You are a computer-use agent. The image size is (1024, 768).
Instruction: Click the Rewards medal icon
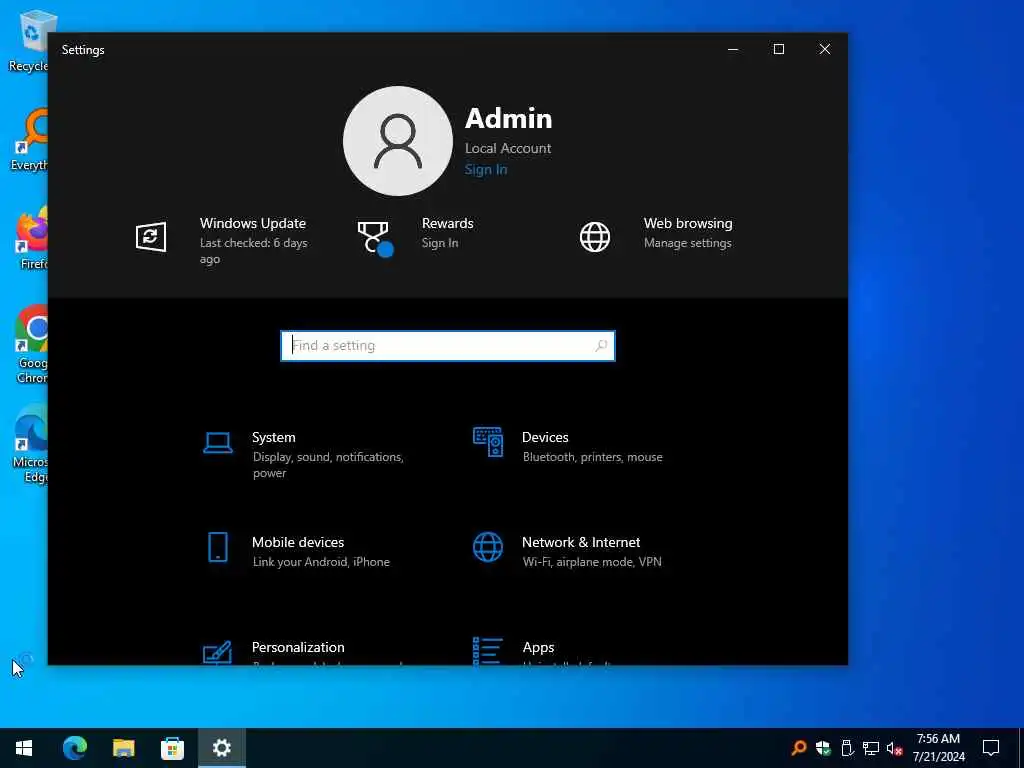(375, 238)
